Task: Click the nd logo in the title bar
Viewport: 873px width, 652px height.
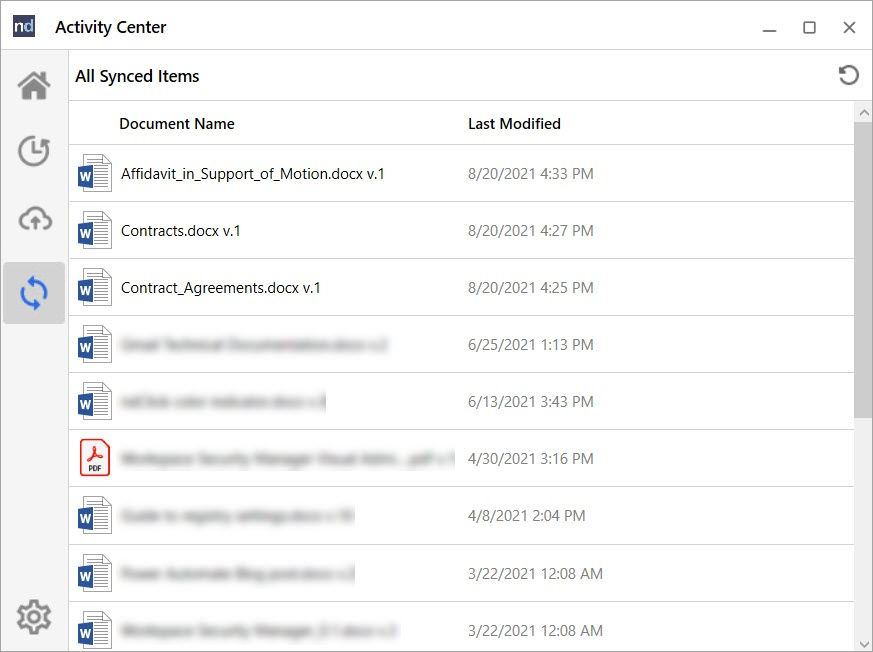Action: pos(23,26)
